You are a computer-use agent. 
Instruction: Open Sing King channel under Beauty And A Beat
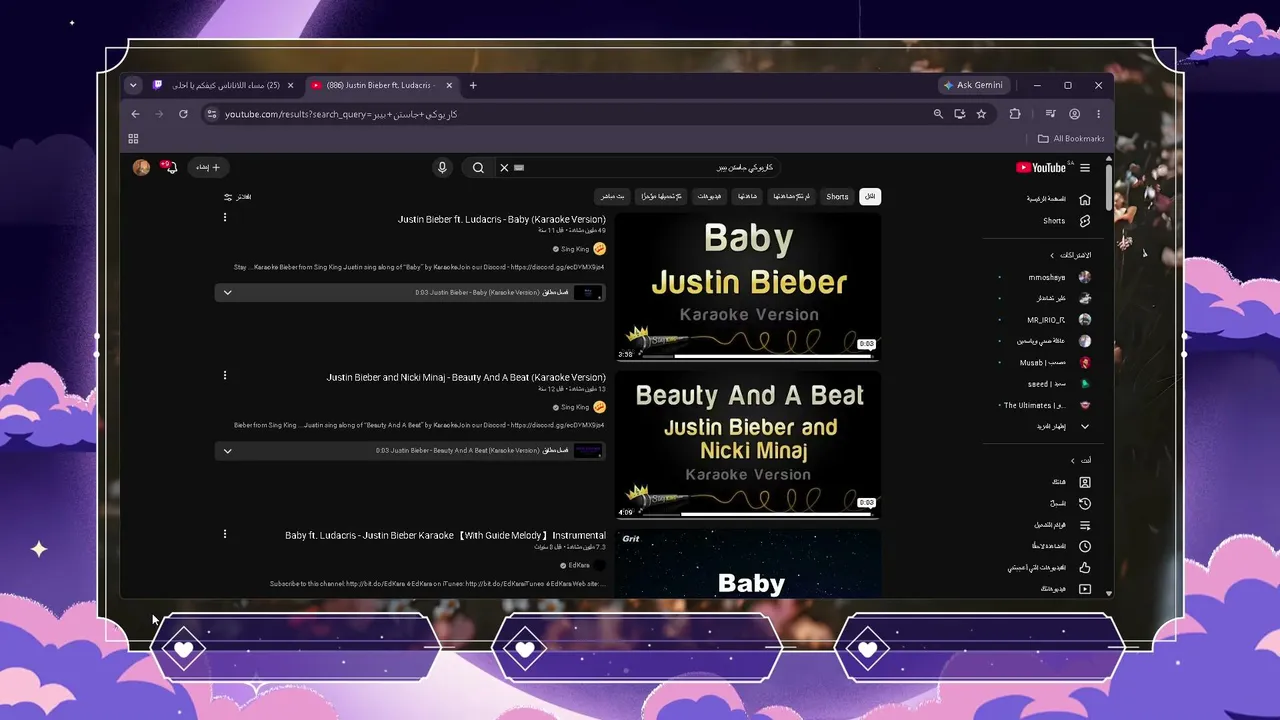click(x=575, y=407)
